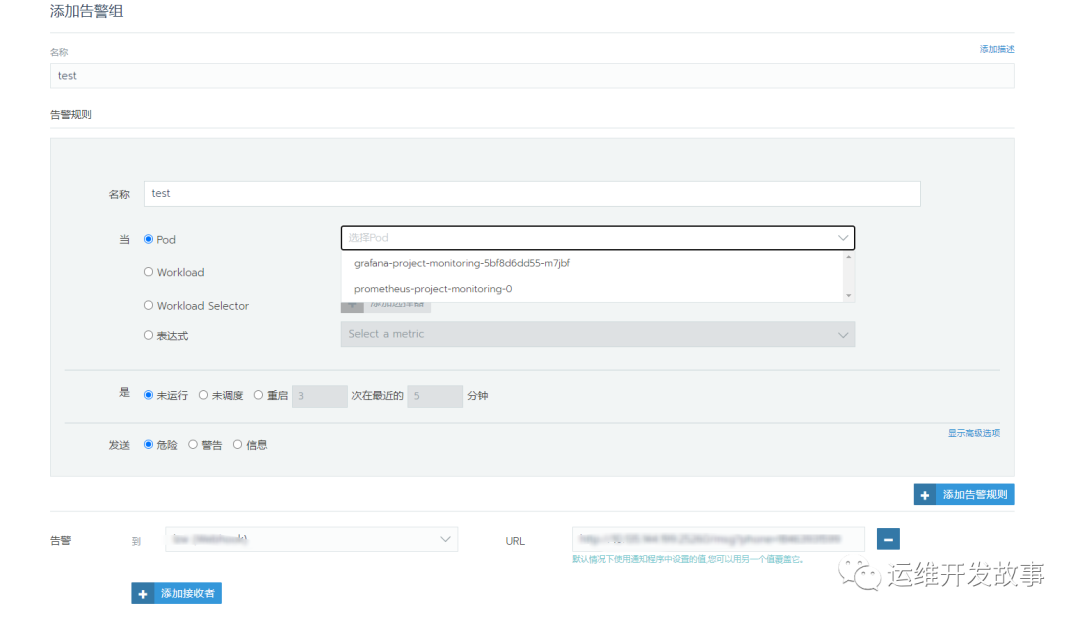The image size is (1080, 622).
Task: Select the 信息 severity radio button
Action: (x=238, y=444)
